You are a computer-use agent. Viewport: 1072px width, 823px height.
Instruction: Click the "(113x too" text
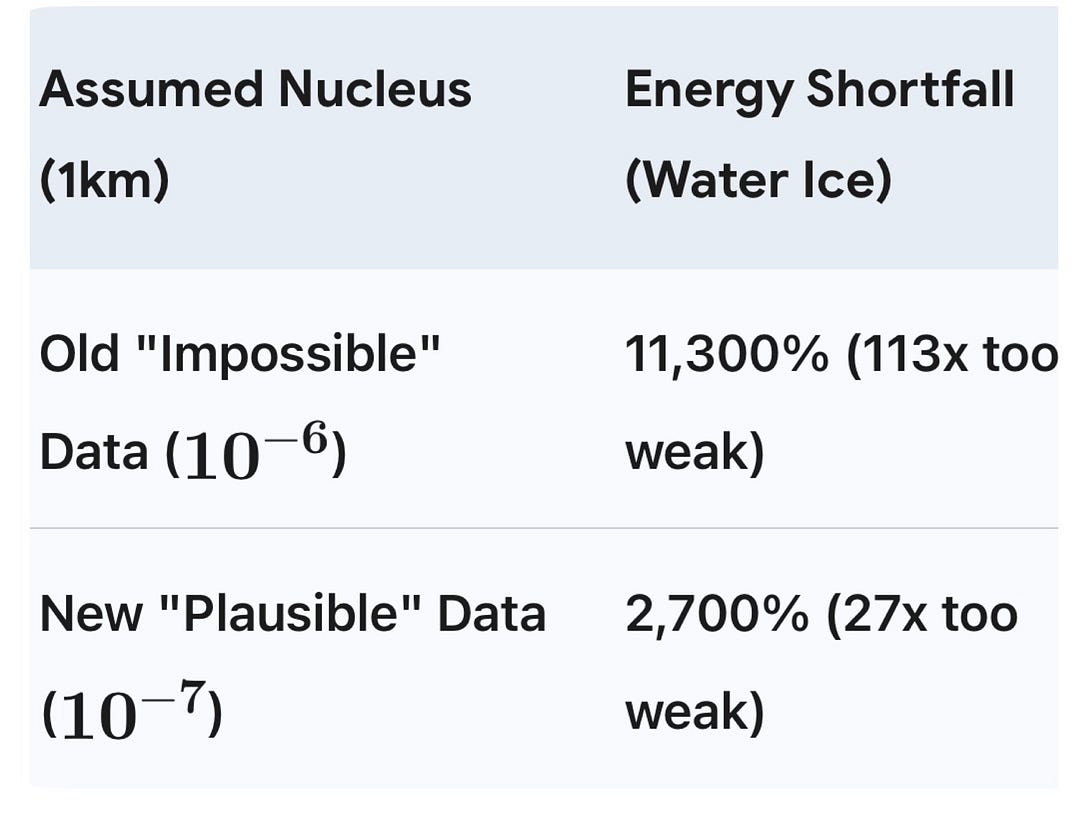pyautogui.click(x=951, y=353)
